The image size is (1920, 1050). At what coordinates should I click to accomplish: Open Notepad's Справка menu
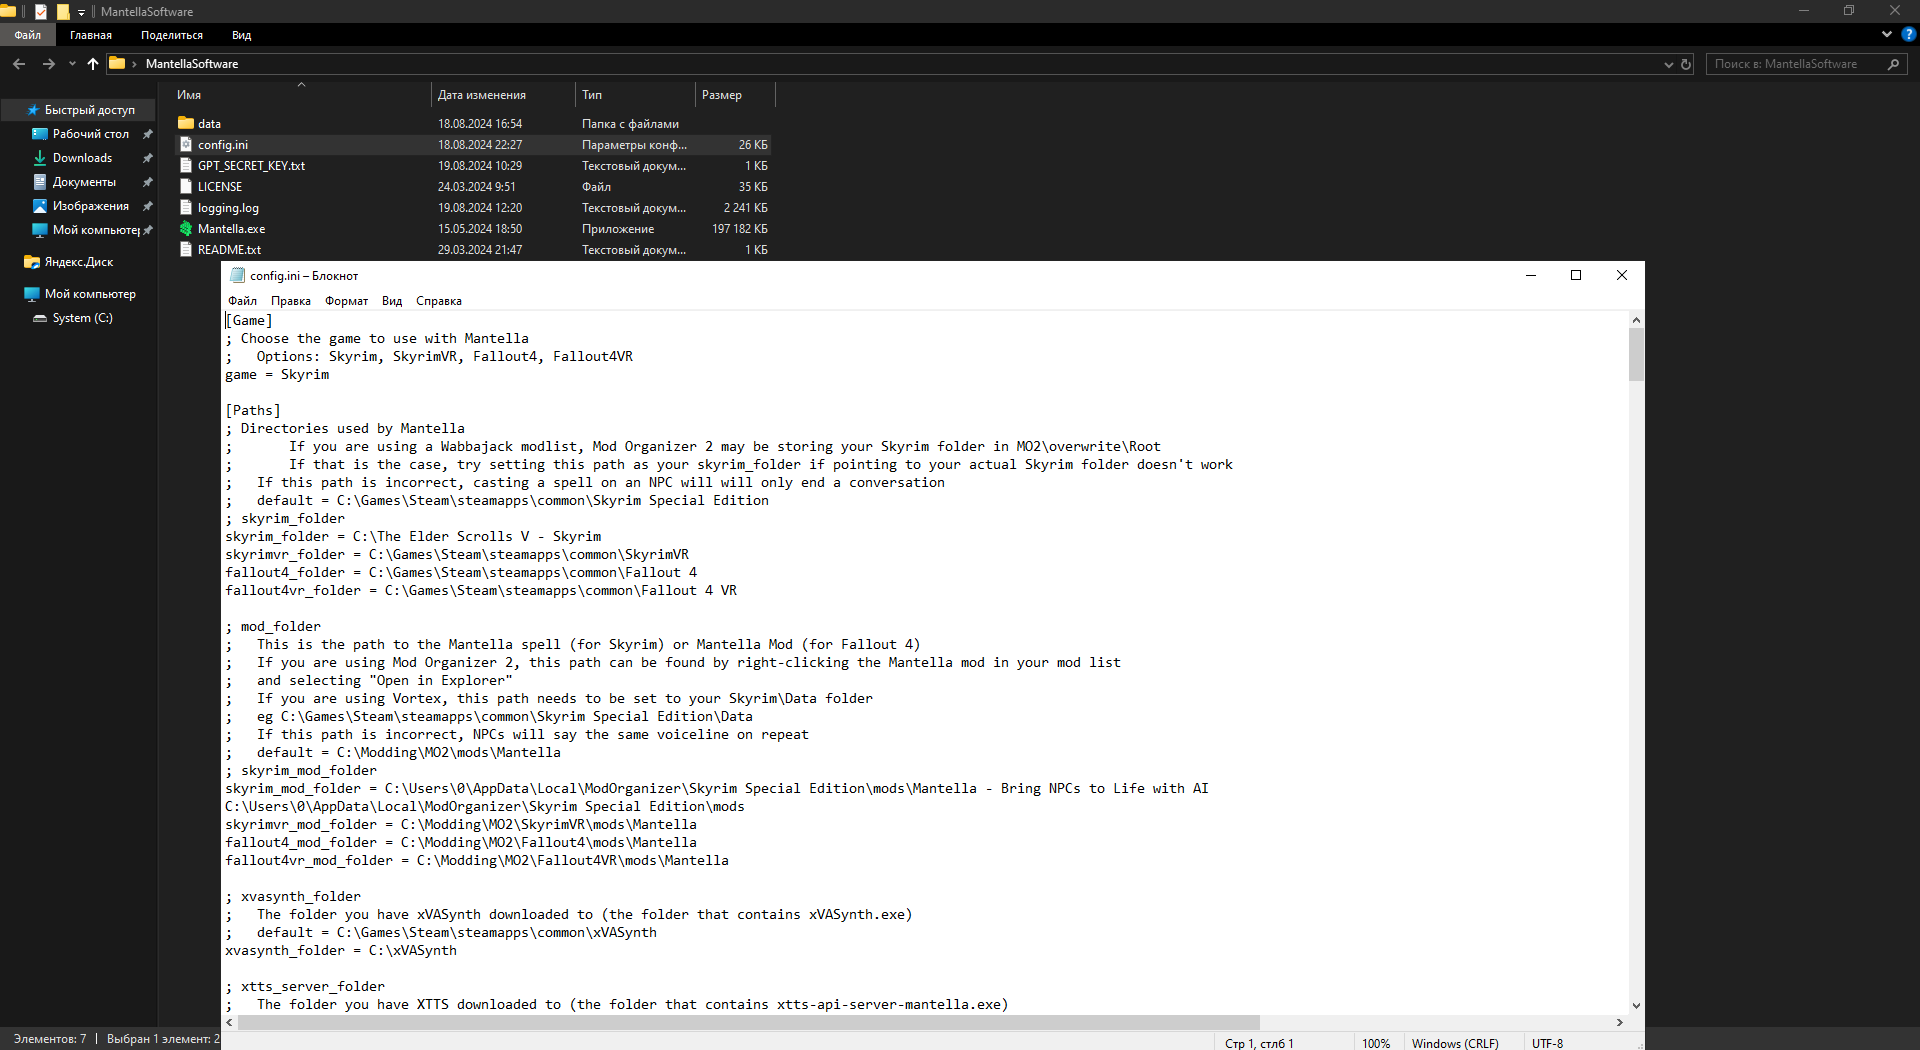point(439,301)
